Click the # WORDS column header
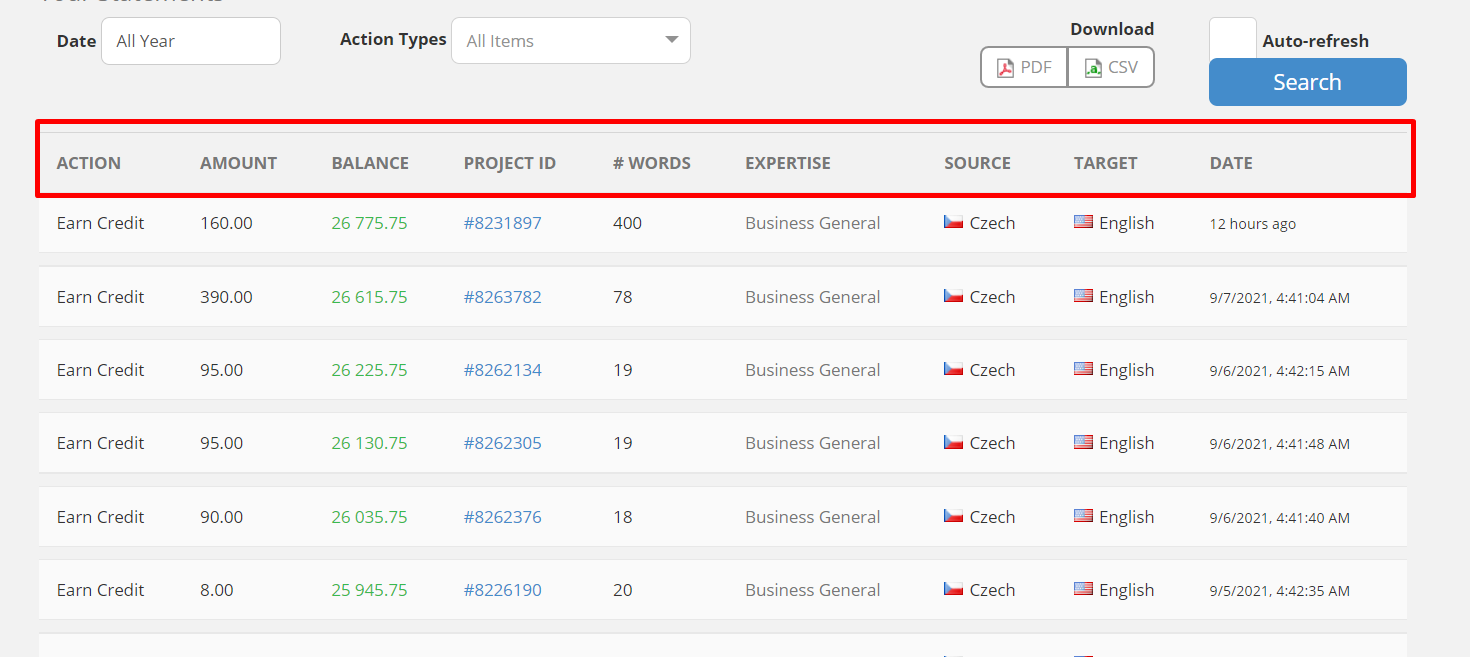This screenshot has height=657, width=1470. (652, 163)
